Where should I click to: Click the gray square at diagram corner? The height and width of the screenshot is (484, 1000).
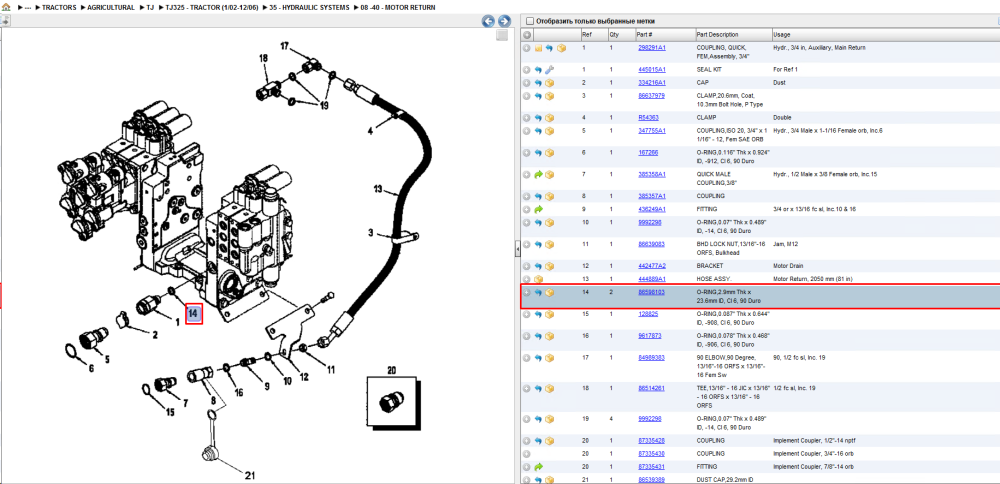[x=503, y=35]
